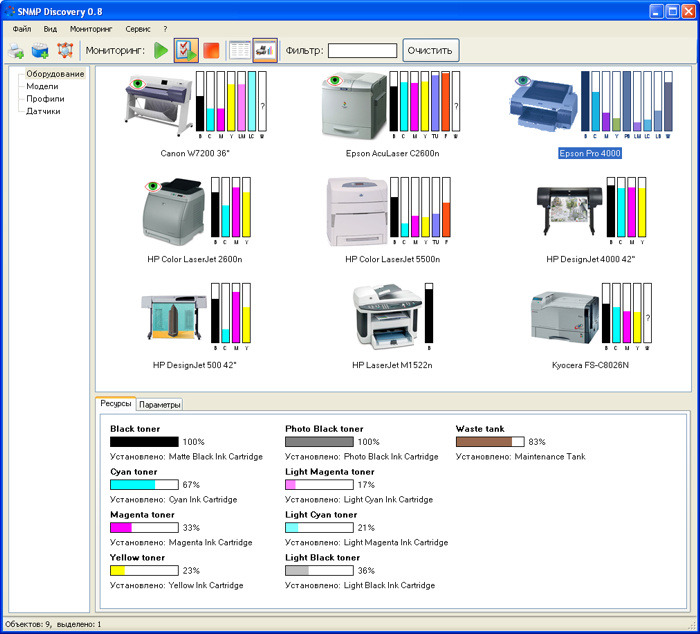Switch to printer thumbnail view
This screenshot has height=634, width=700.
pos(265,50)
